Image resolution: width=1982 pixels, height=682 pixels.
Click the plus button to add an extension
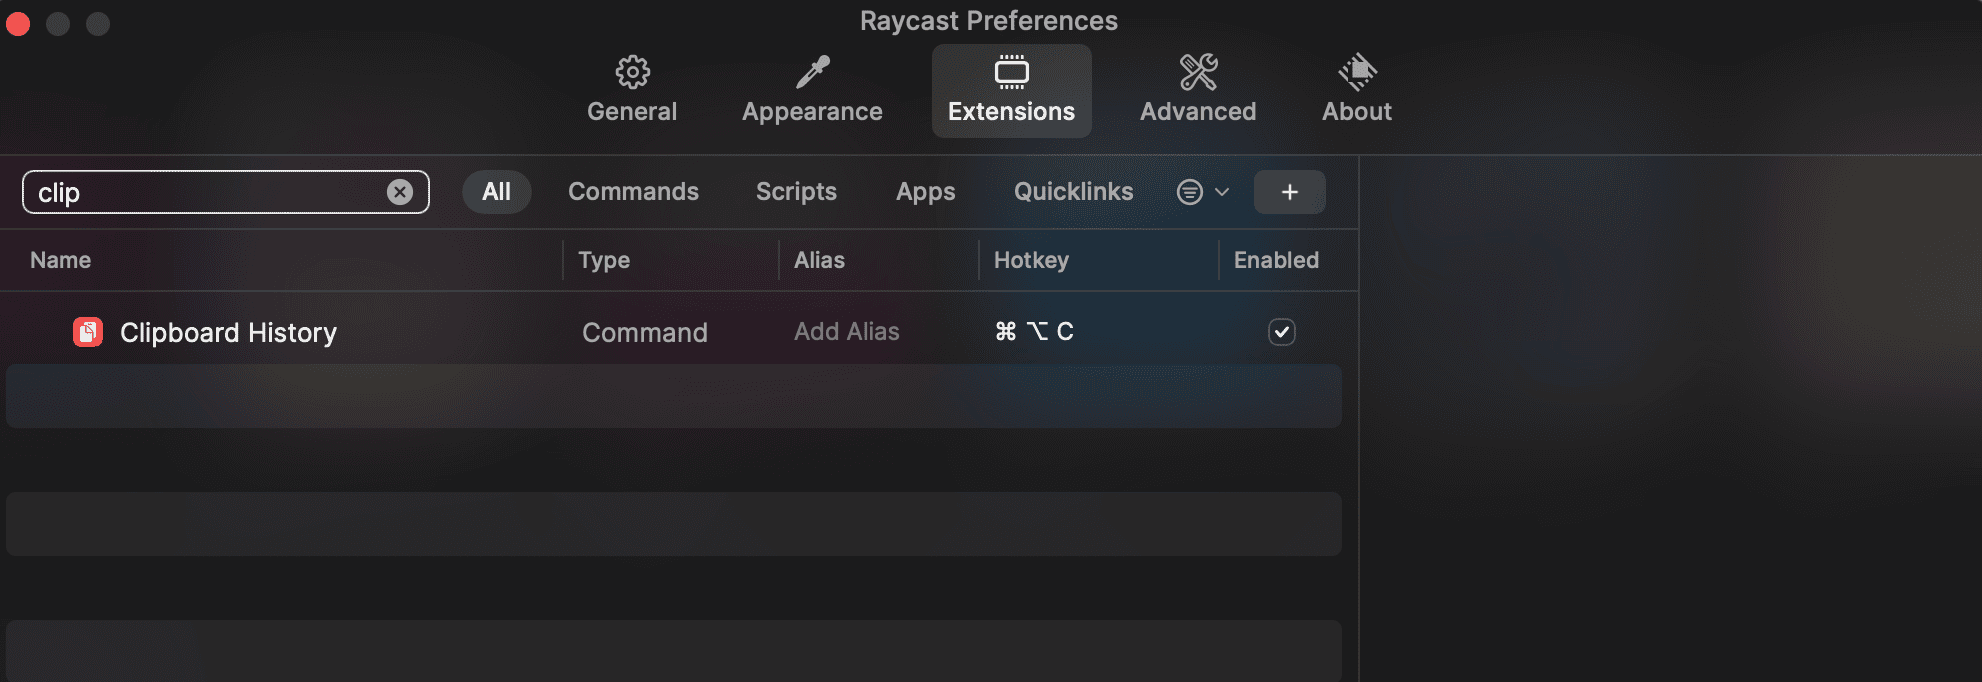click(1289, 192)
